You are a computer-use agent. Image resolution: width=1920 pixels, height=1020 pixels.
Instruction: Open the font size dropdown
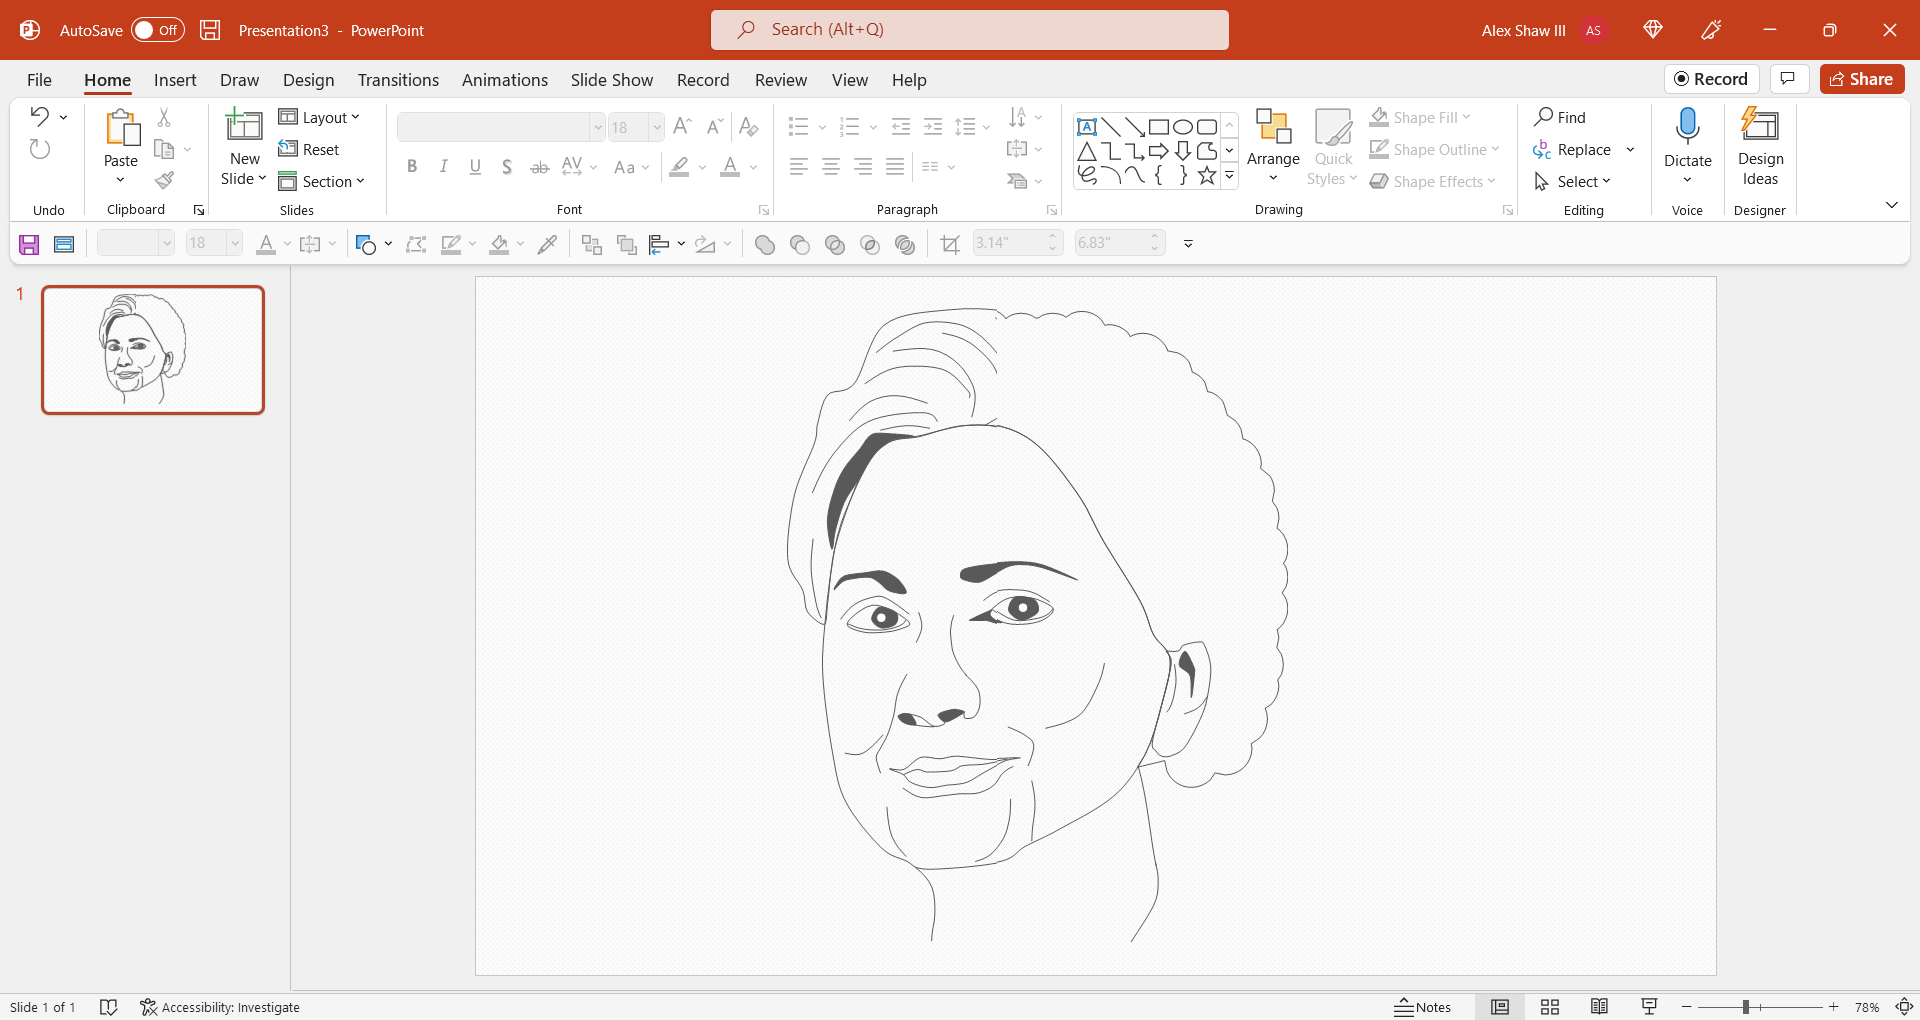click(655, 127)
